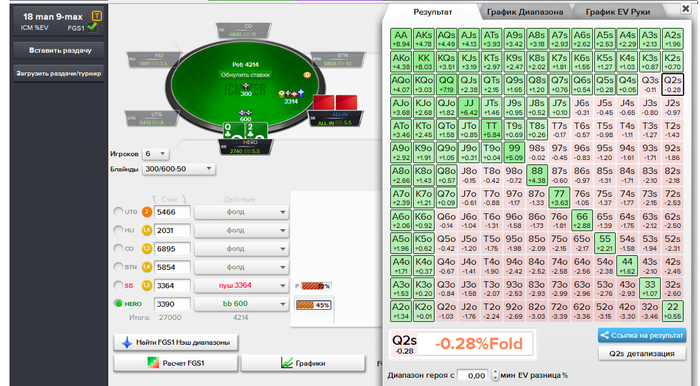
Task: Select the CO radio button
Action: (118, 249)
